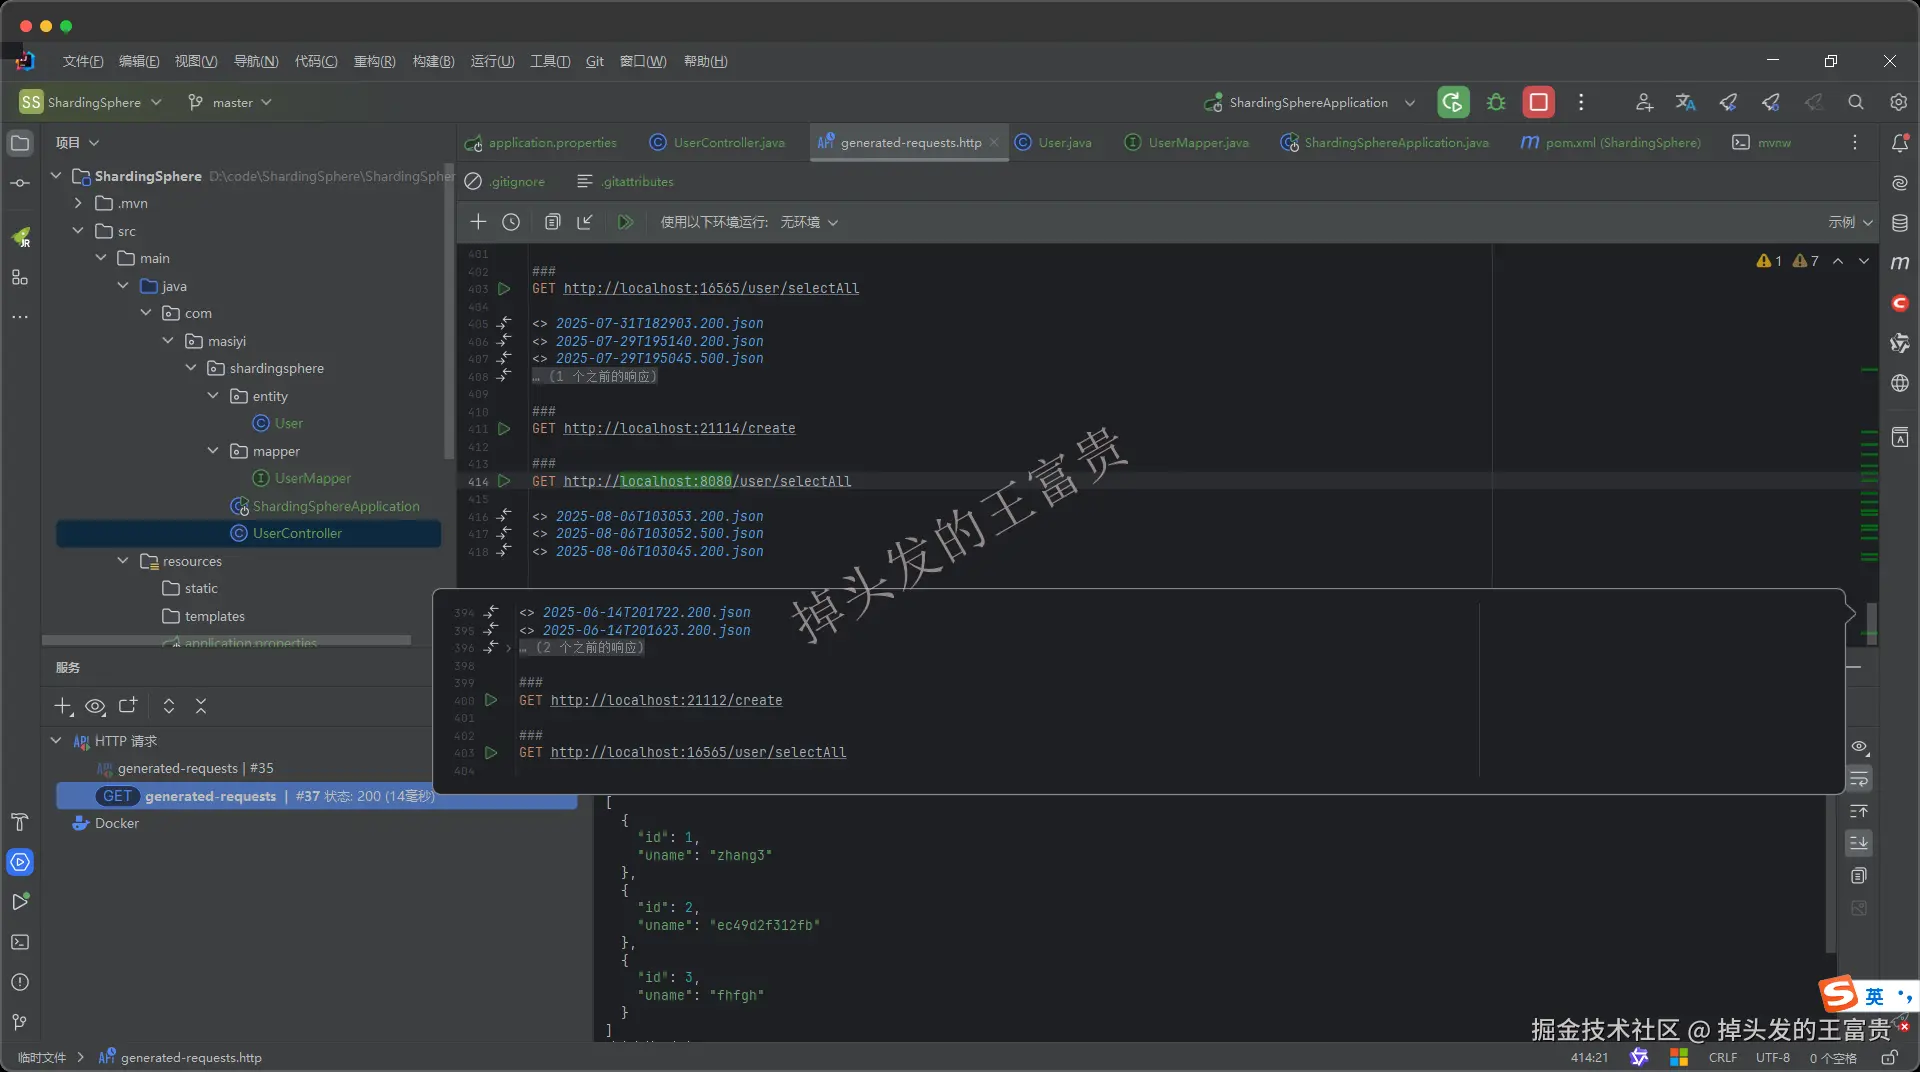The width and height of the screenshot is (1920, 1072).
Task: Collapse all services in Services panel
Action: tap(201, 706)
